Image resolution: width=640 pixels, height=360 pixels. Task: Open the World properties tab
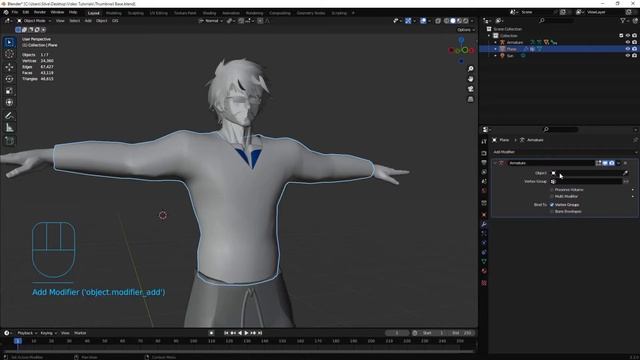click(484, 191)
